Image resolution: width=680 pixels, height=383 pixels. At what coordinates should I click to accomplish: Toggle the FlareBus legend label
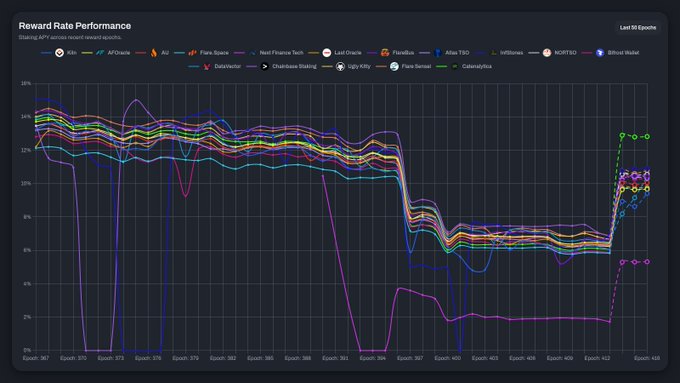(403, 52)
